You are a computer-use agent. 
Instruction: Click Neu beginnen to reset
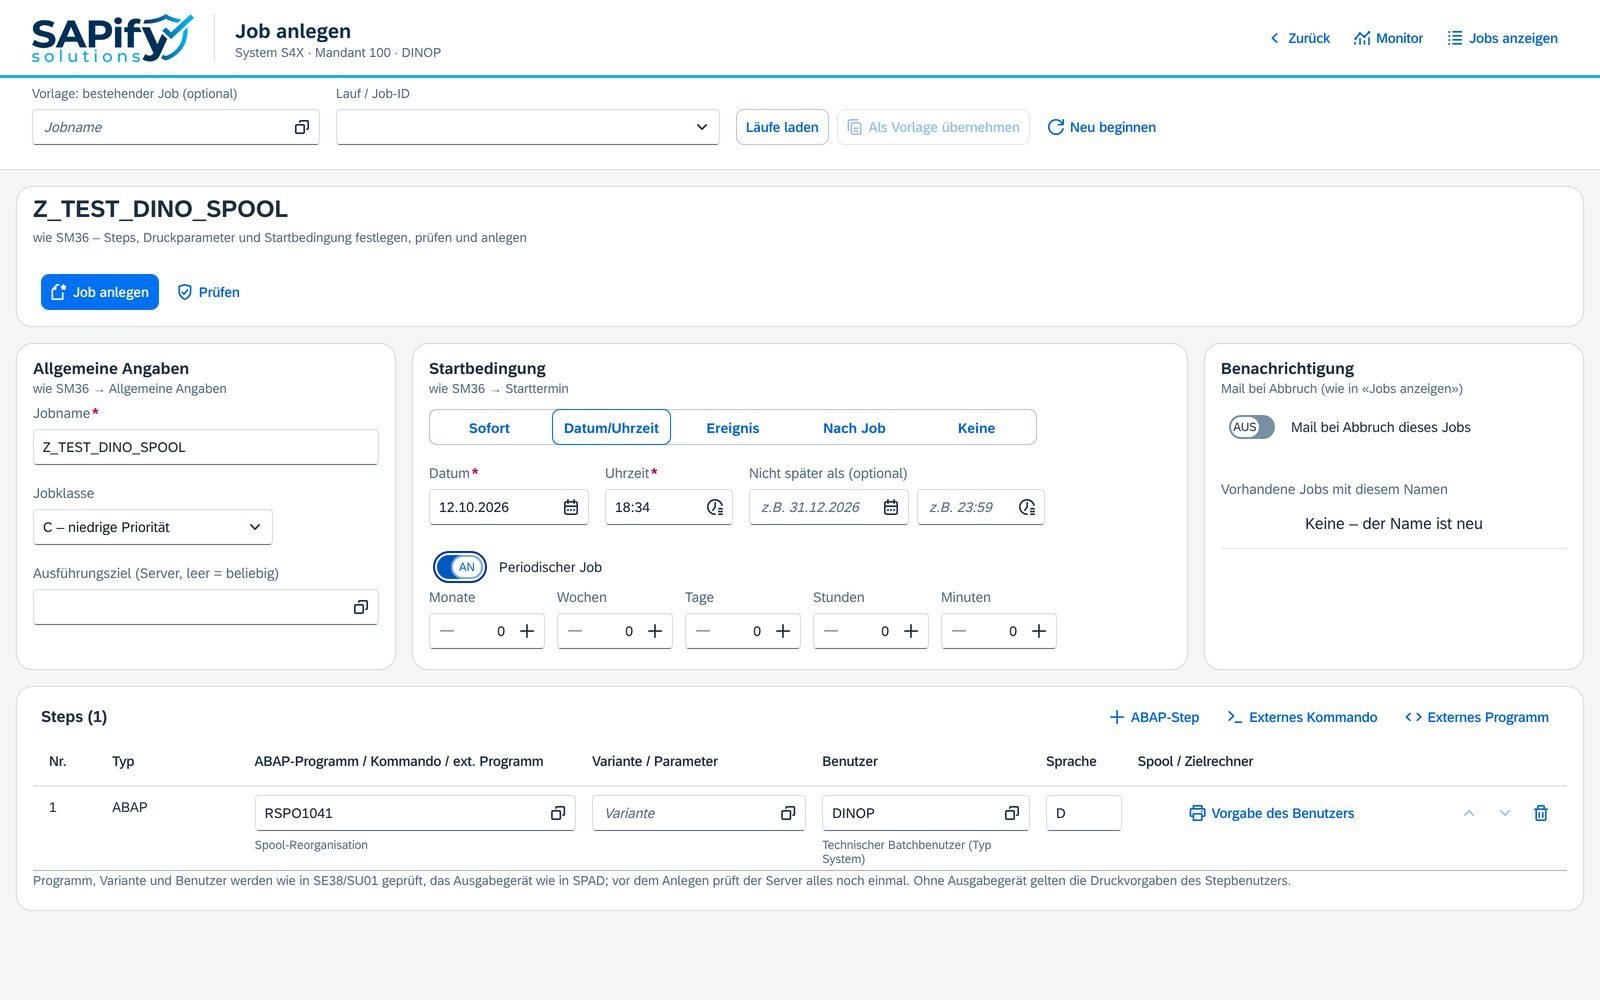point(1101,127)
